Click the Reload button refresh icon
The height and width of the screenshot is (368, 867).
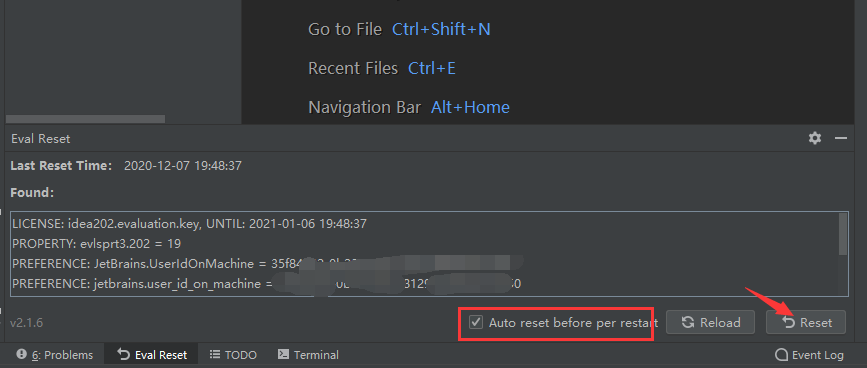coord(688,322)
